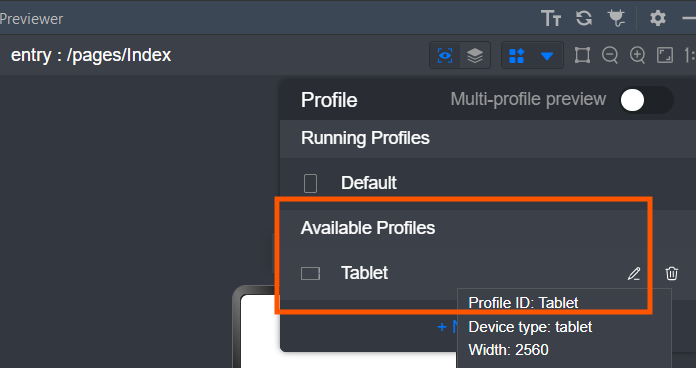
Task: Click the fit-to-screen icon
Action: click(665, 55)
